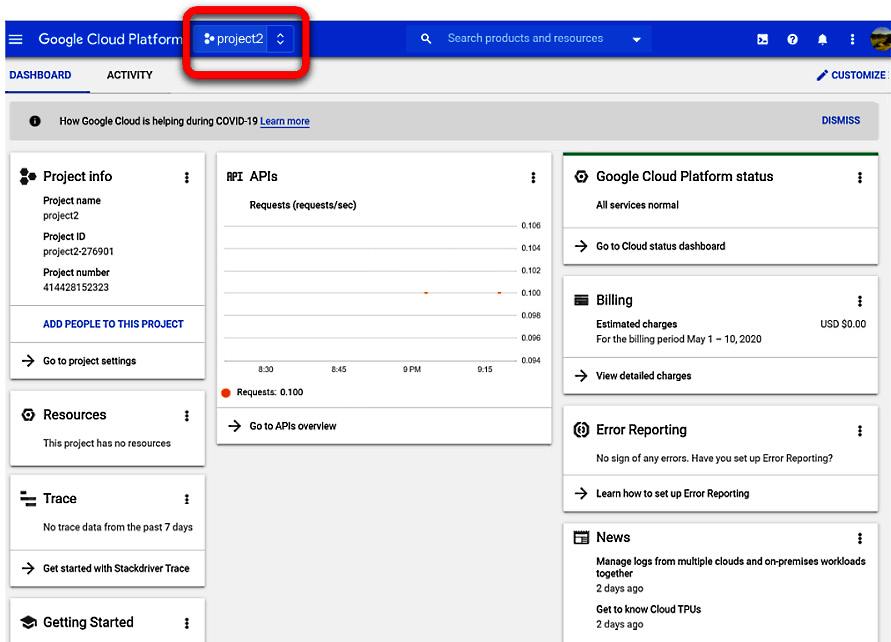Dismiss the COVID-19 banner
This screenshot has height=642, width=891.
click(x=840, y=120)
